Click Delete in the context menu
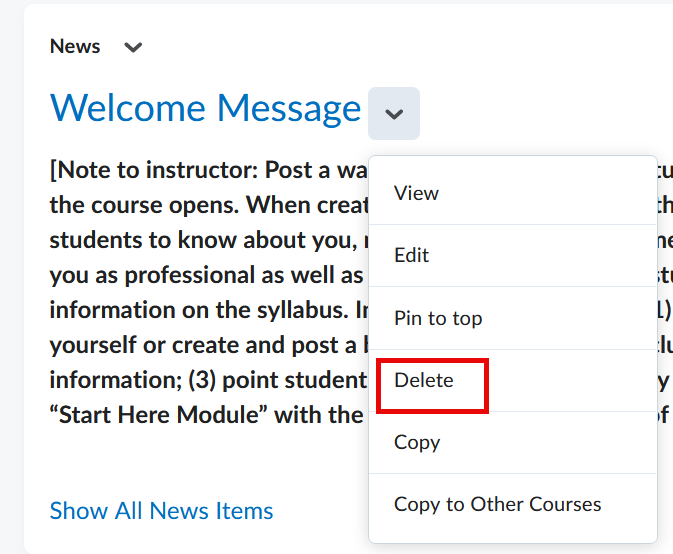The width and height of the screenshot is (673, 554). 424,380
